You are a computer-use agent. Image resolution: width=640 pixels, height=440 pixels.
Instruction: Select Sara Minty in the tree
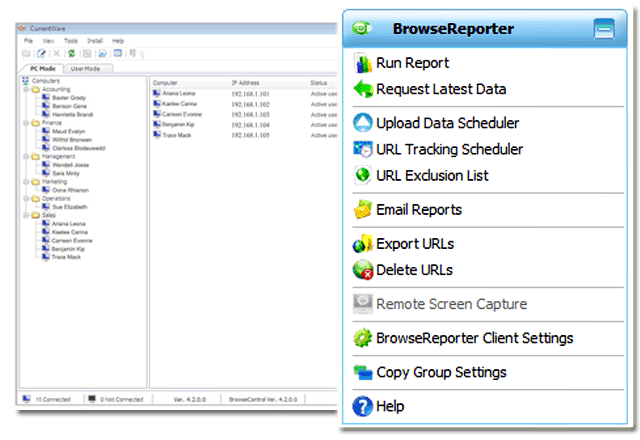point(66,173)
